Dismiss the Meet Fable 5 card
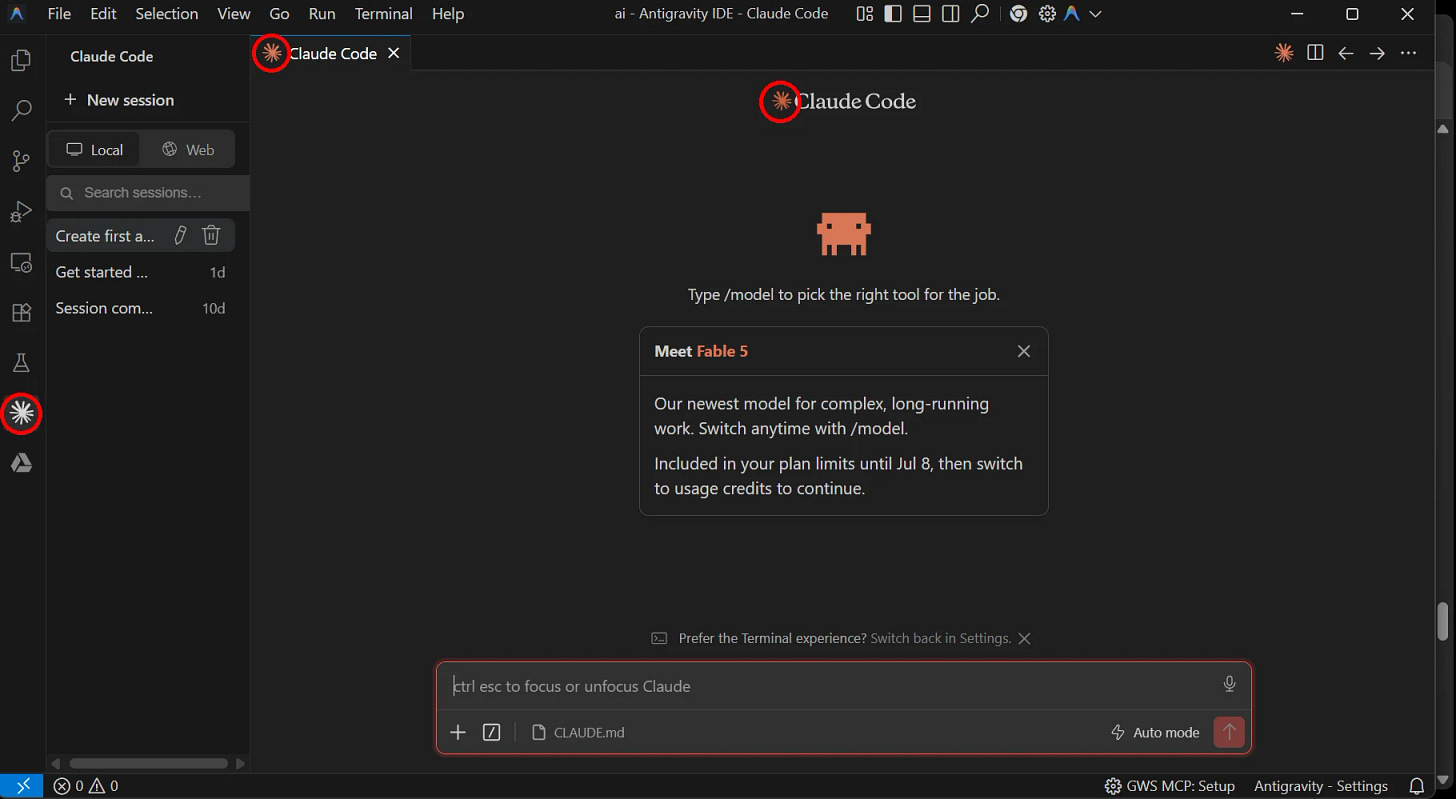This screenshot has width=1456, height=799. (1023, 351)
